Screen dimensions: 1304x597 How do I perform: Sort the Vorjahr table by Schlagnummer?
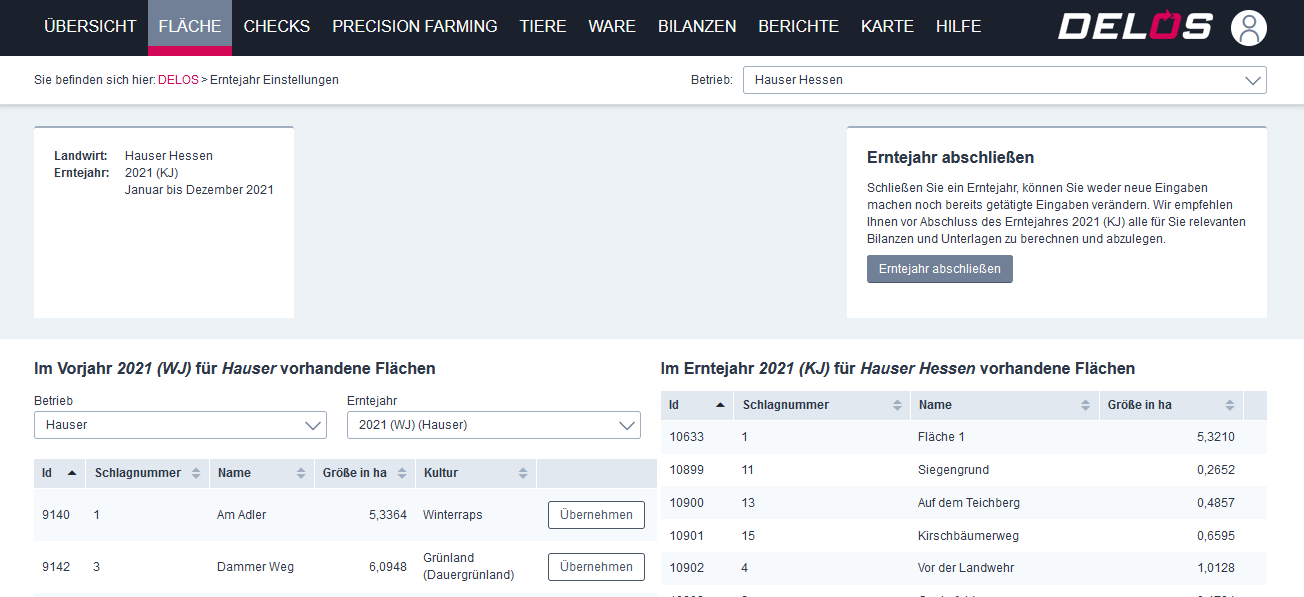tap(147, 473)
